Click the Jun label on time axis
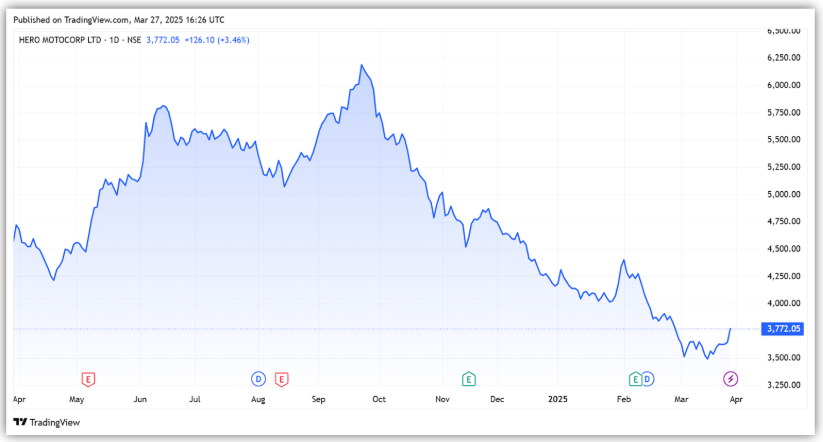 click(x=140, y=398)
